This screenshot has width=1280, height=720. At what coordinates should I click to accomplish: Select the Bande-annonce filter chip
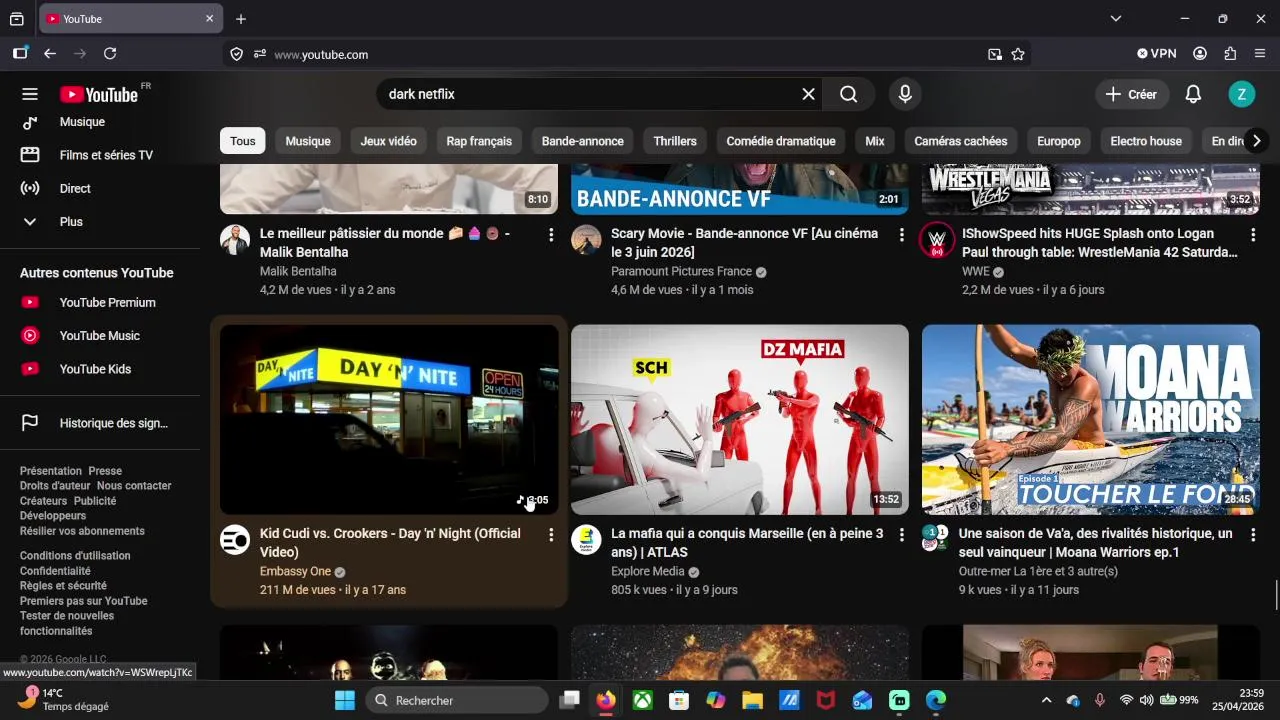583,141
